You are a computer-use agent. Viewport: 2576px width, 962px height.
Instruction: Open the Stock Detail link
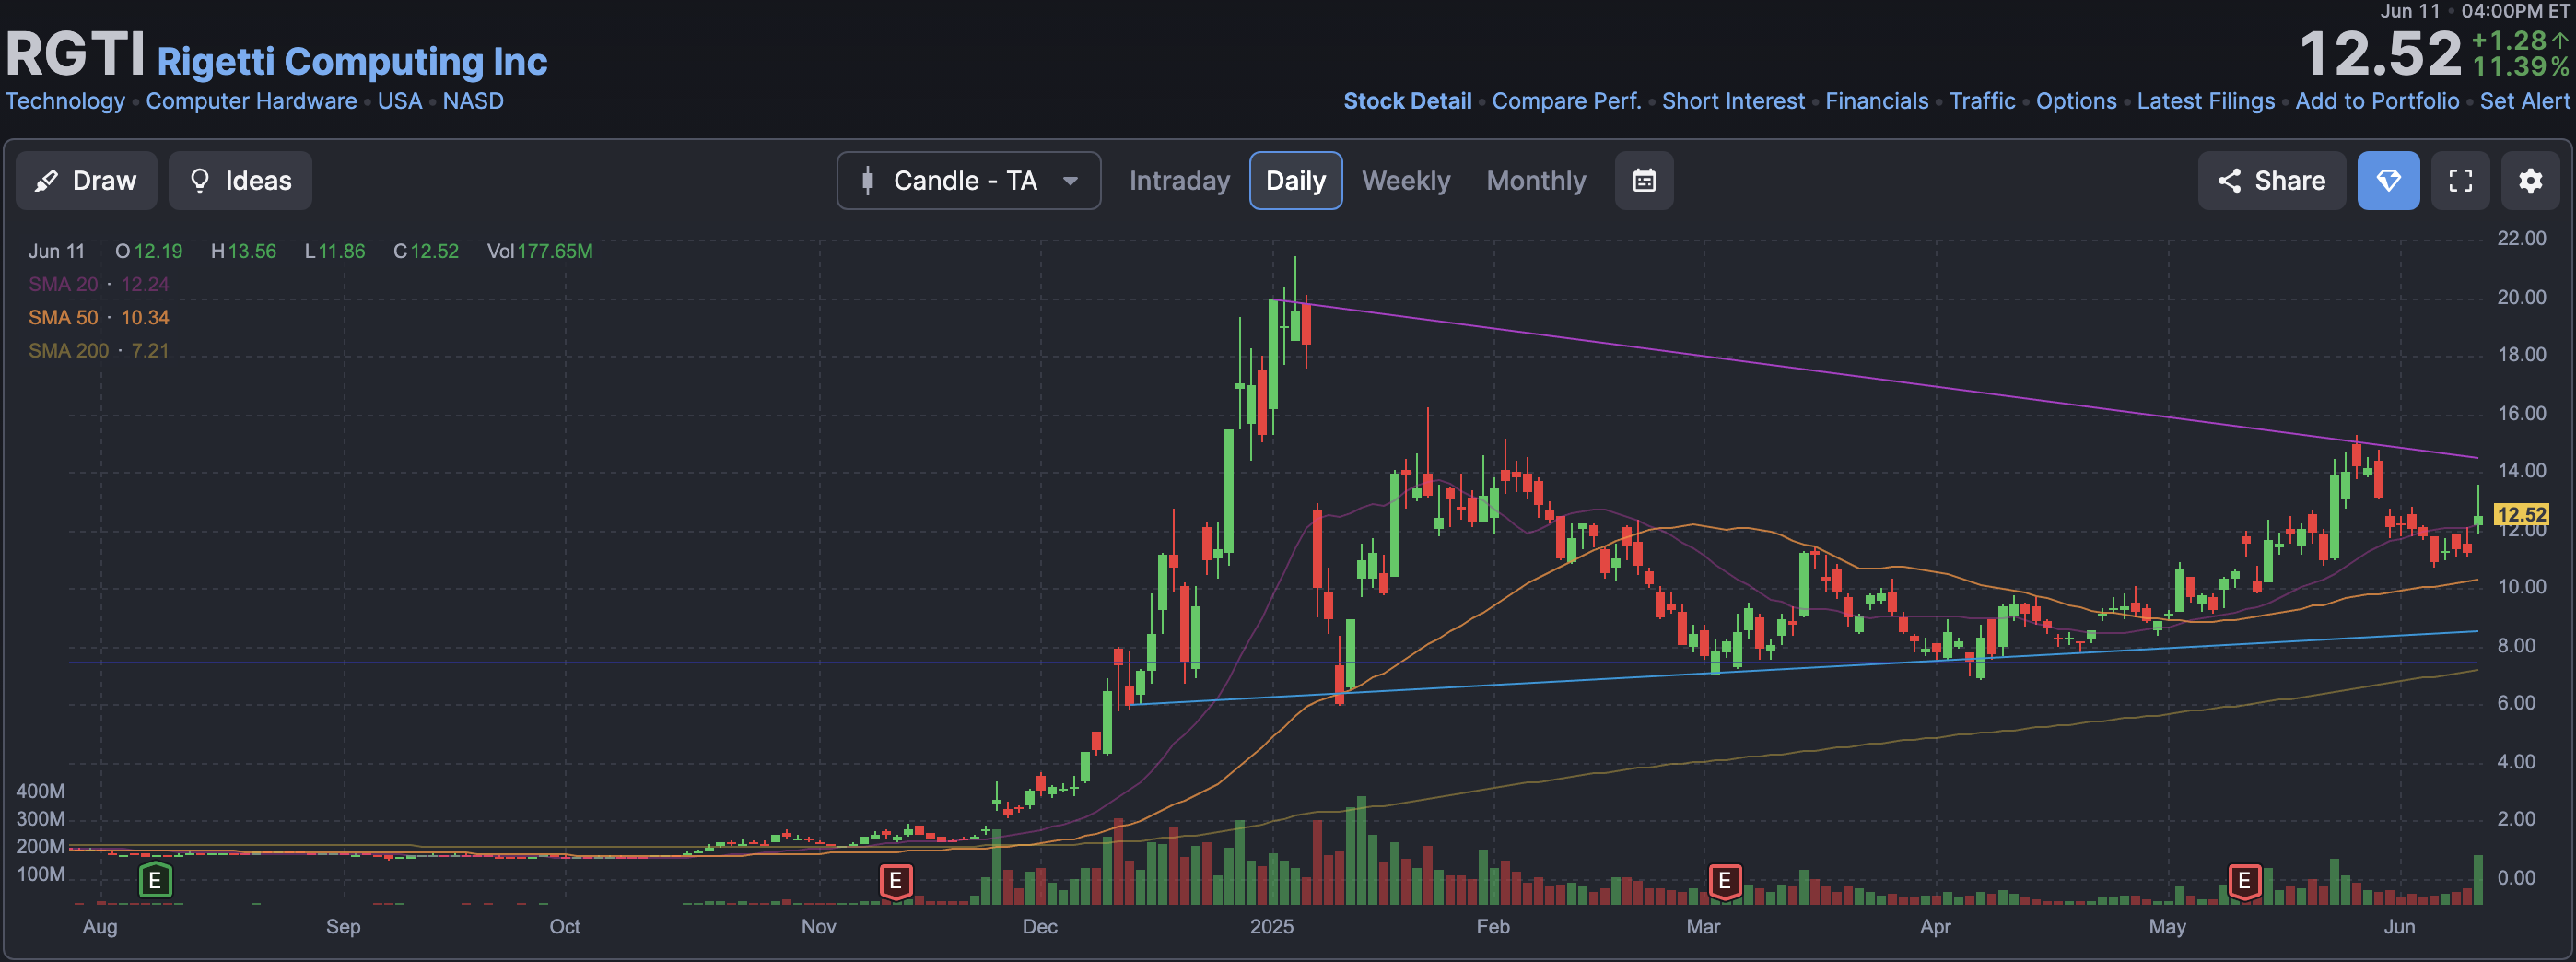coord(1407,101)
